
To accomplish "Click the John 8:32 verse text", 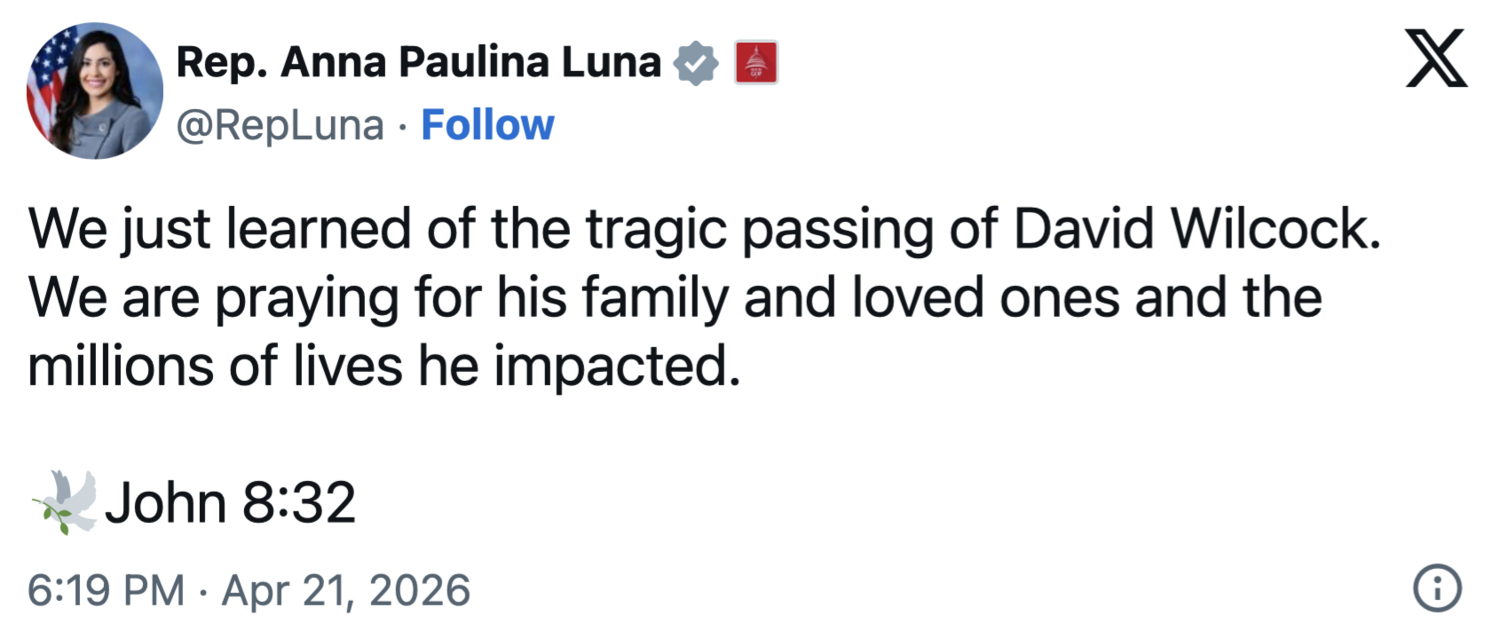I will (x=230, y=502).
